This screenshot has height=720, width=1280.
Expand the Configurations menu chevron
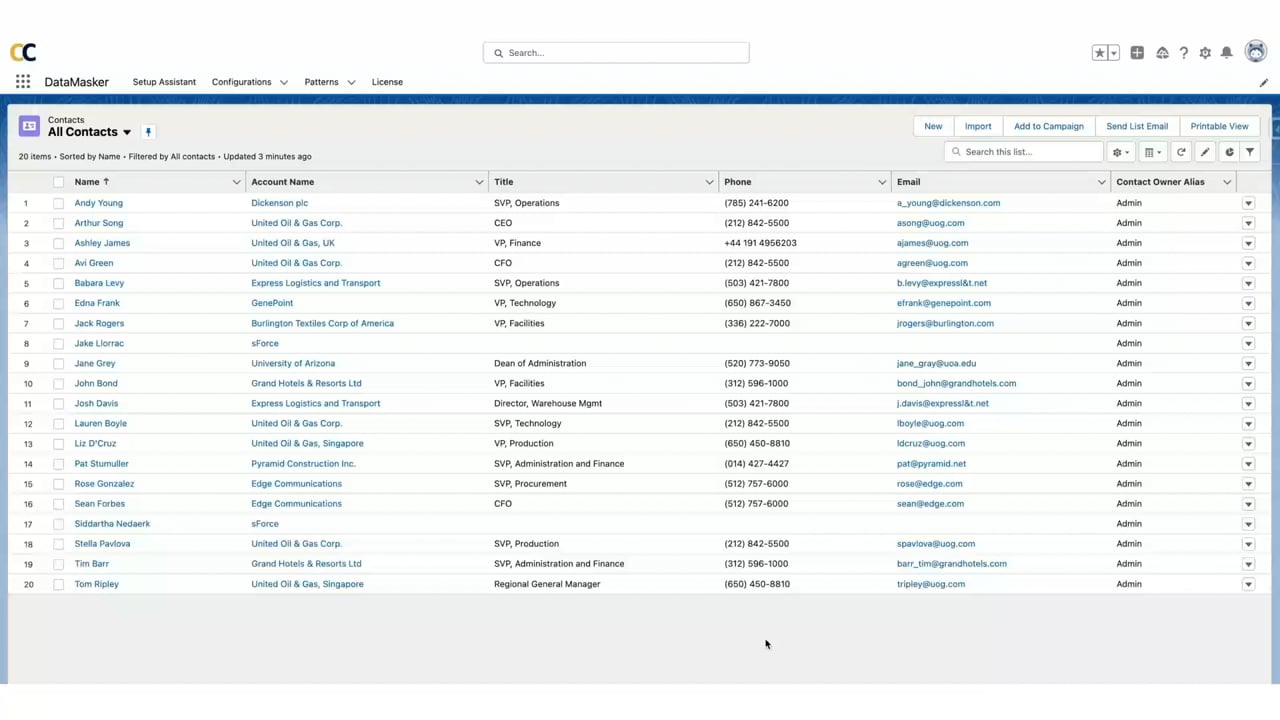284,82
